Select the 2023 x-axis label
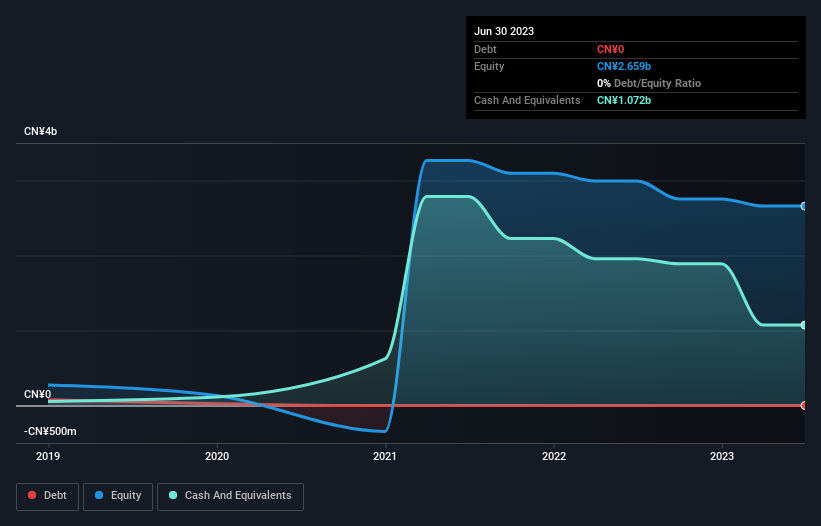This screenshot has width=821, height=526. (x=722, y=456)
